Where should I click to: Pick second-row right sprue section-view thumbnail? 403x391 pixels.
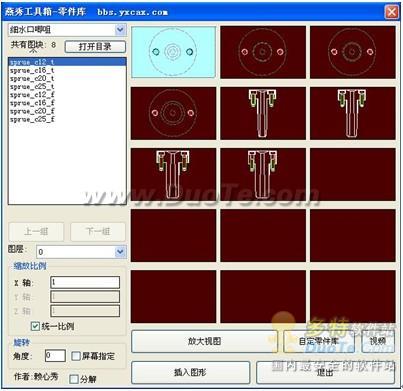(x=353, y=113)
